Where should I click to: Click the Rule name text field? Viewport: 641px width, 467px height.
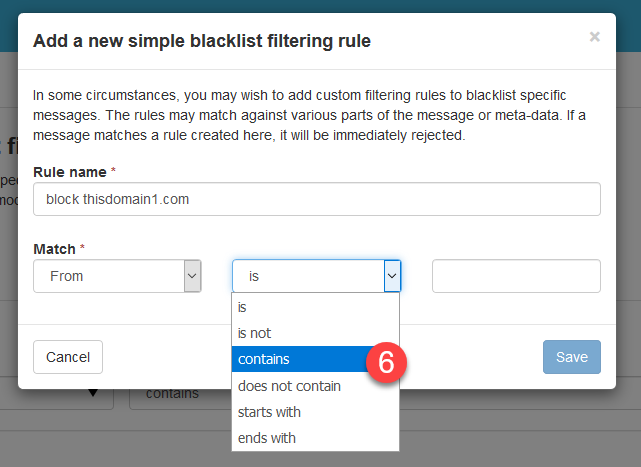[x=316, y=199]
